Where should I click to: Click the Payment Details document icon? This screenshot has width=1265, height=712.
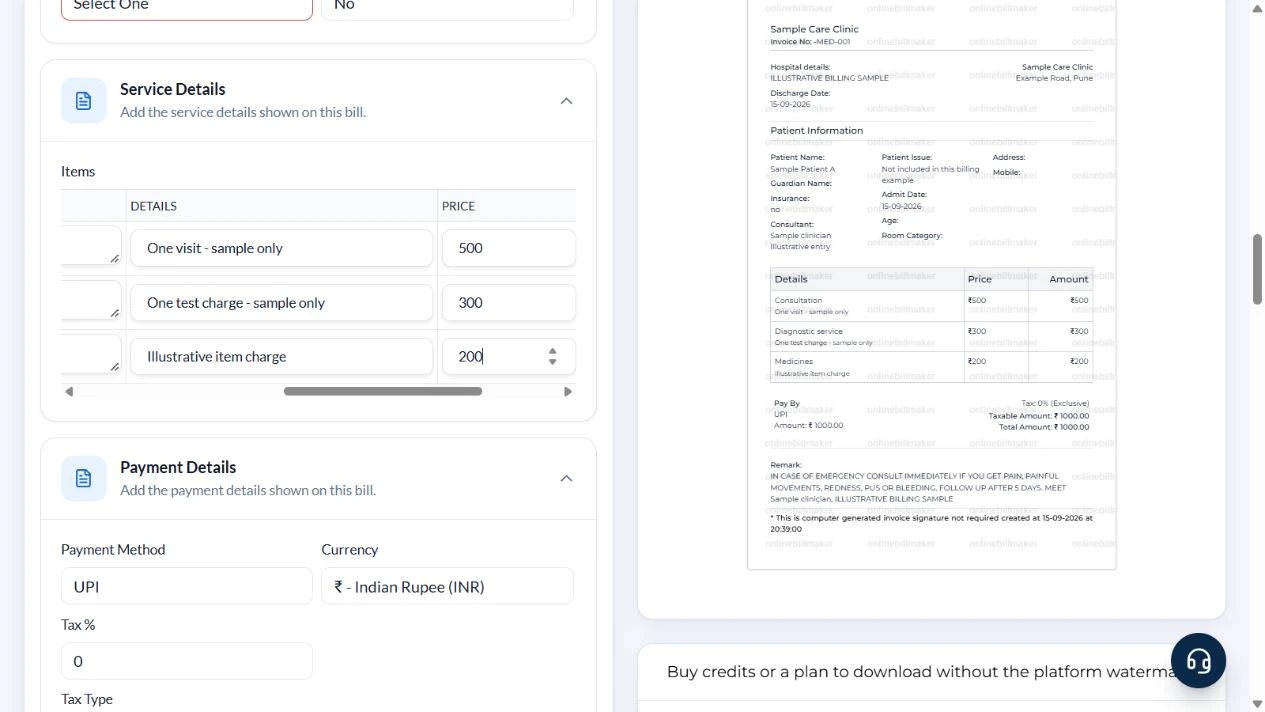[84, 479]
